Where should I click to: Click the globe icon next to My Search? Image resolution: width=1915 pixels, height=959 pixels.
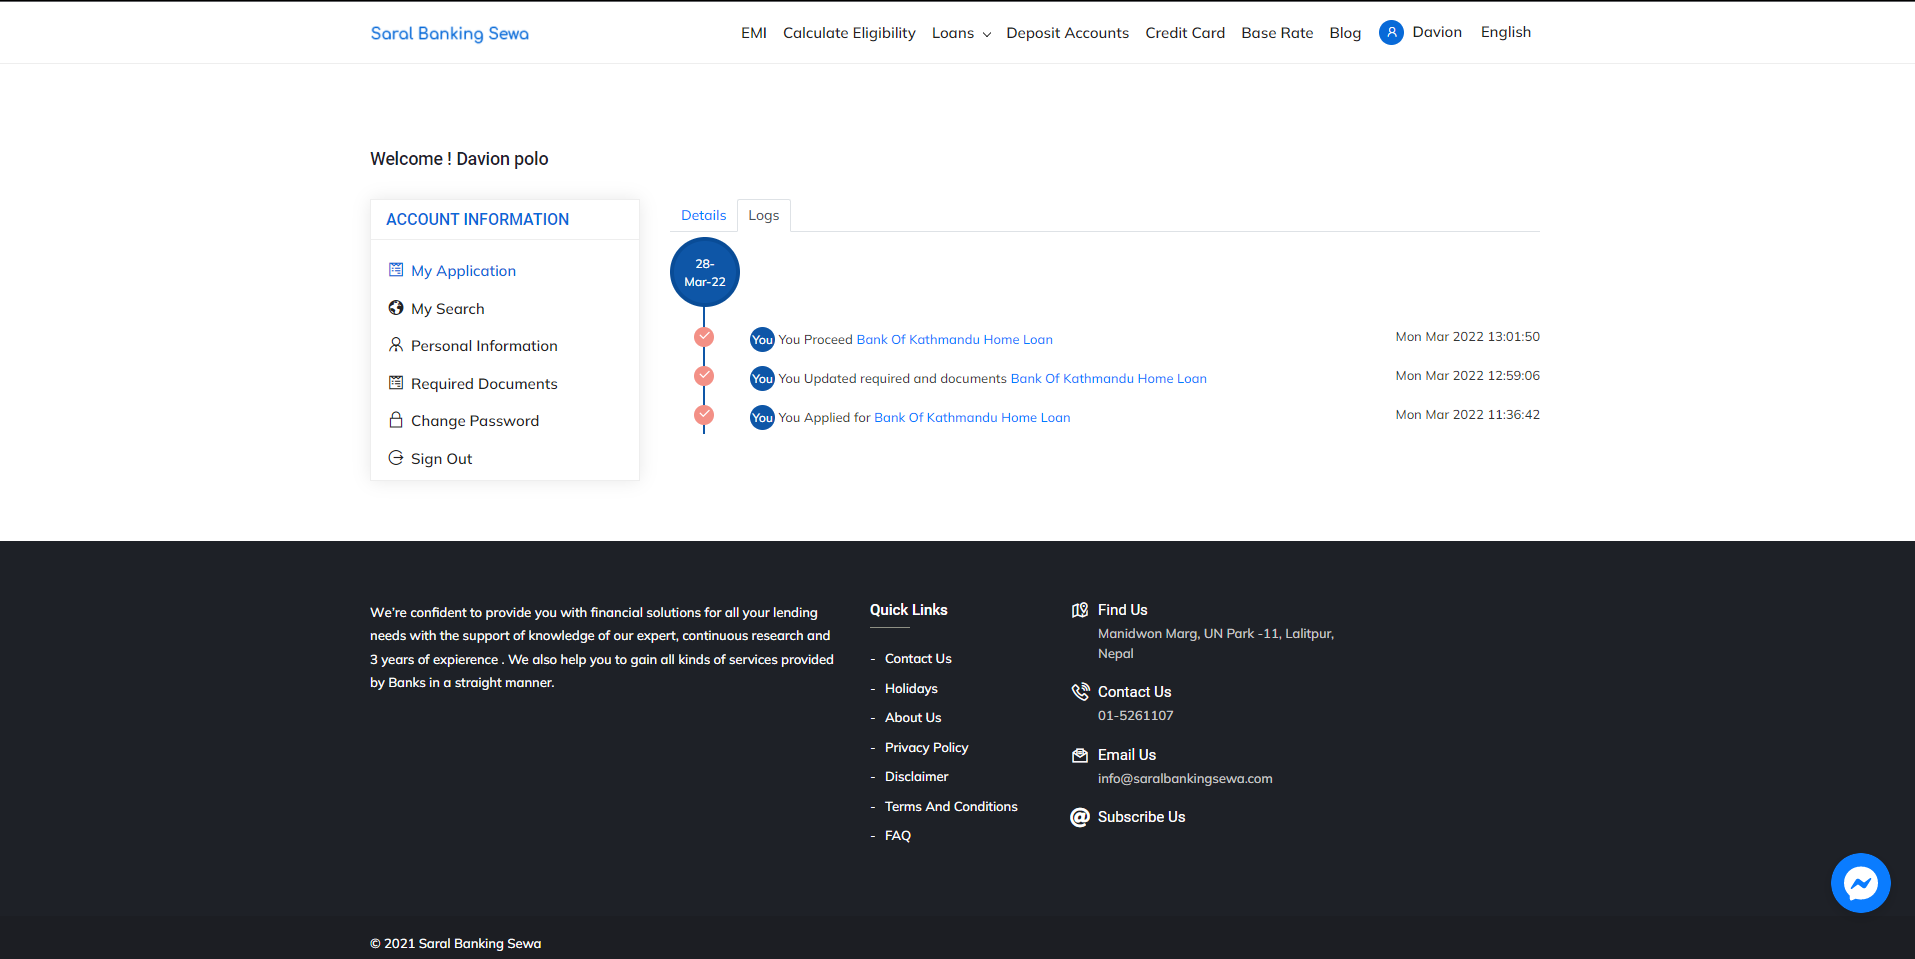(x=396, y=308)
